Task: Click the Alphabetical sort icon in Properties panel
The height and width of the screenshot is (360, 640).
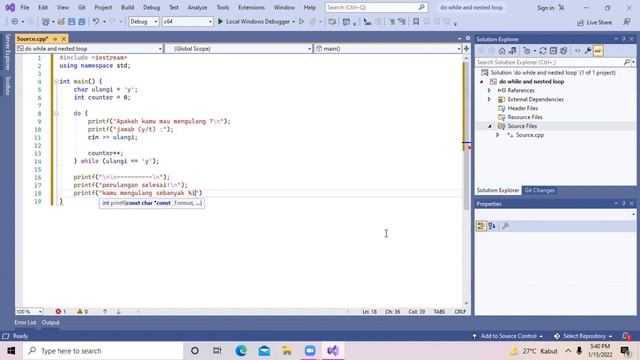Action: click(492, 226)
